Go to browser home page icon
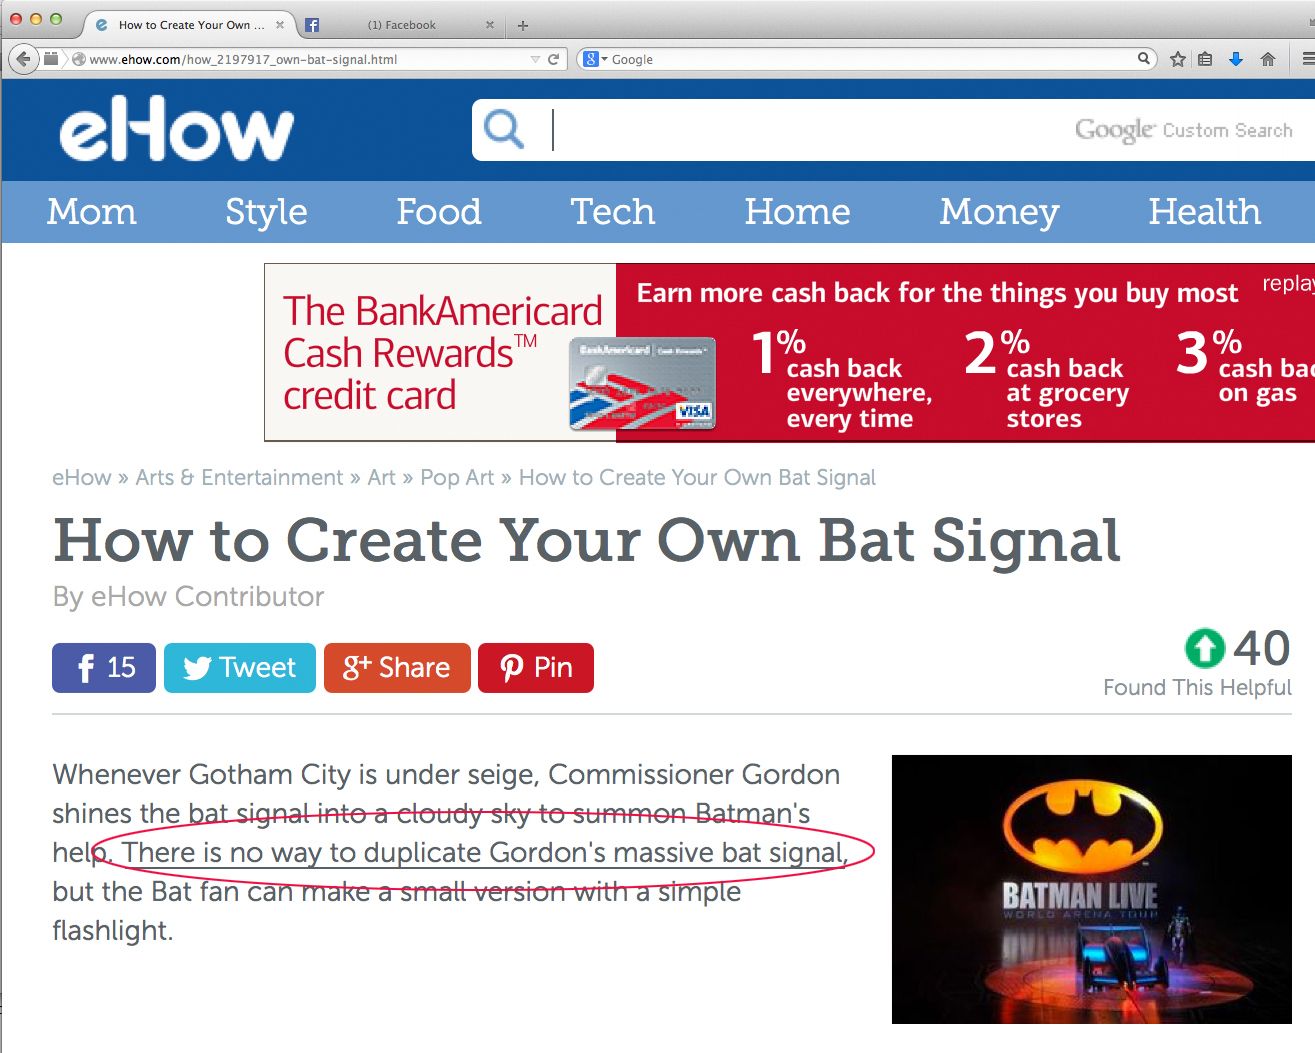The height and width of the screenshot is (1053, 1315). tap(1268, 59)
